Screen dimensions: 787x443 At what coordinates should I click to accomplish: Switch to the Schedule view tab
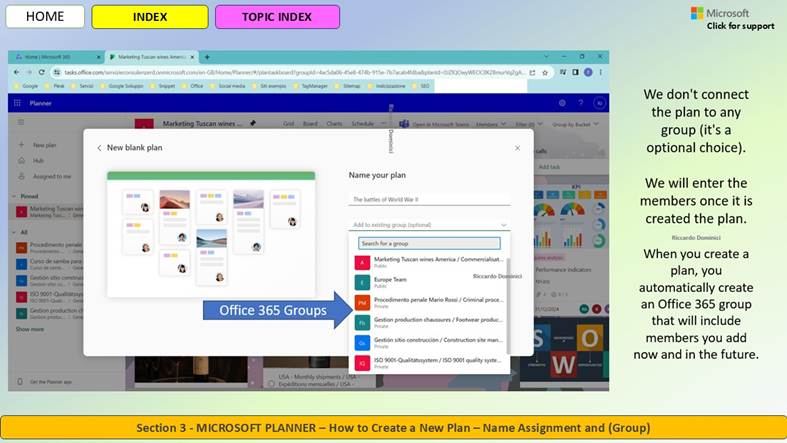362,123
